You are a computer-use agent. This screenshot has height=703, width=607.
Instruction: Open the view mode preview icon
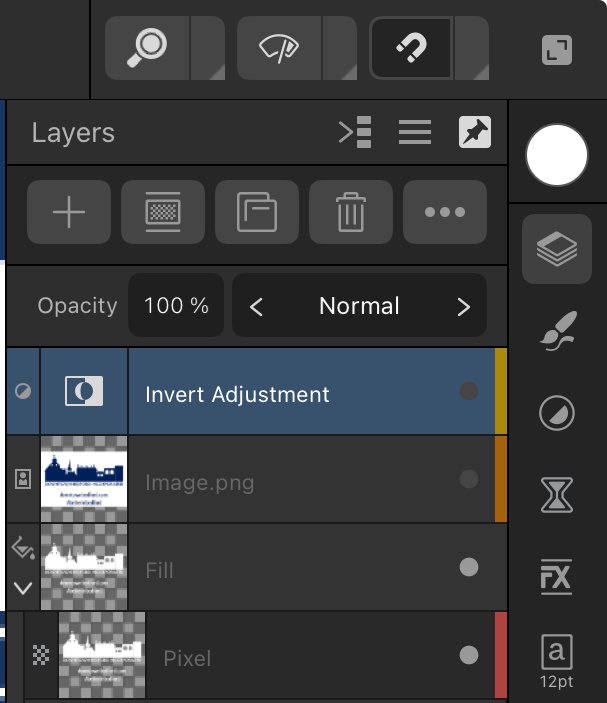(x=279, y=48)
